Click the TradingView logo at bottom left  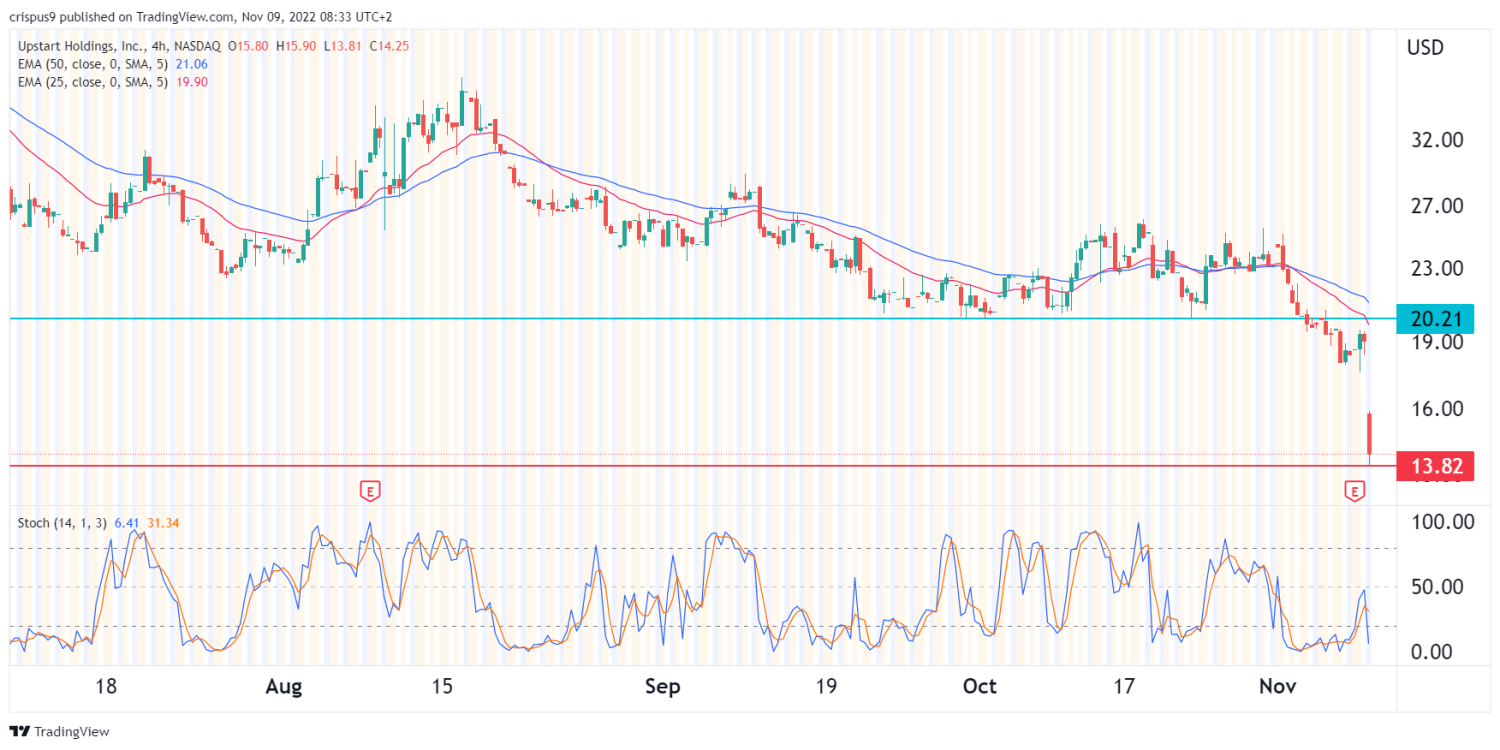[59, 731]
